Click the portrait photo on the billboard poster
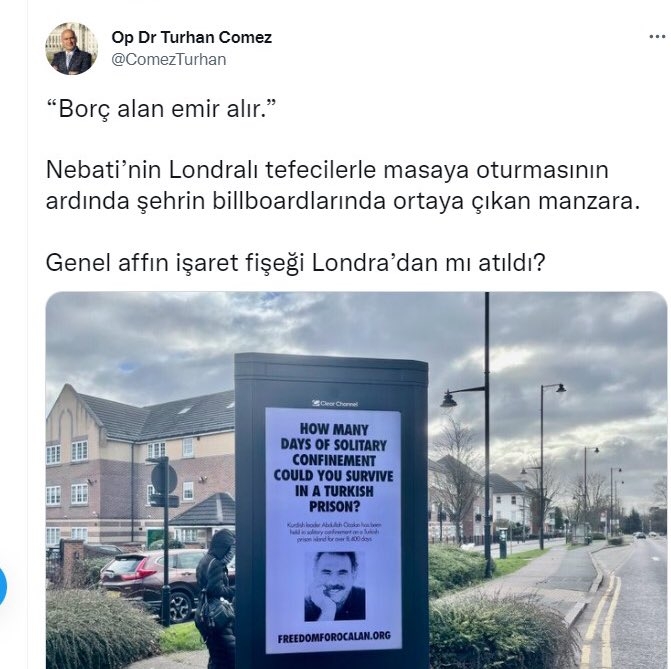 [x=335, y=586]
